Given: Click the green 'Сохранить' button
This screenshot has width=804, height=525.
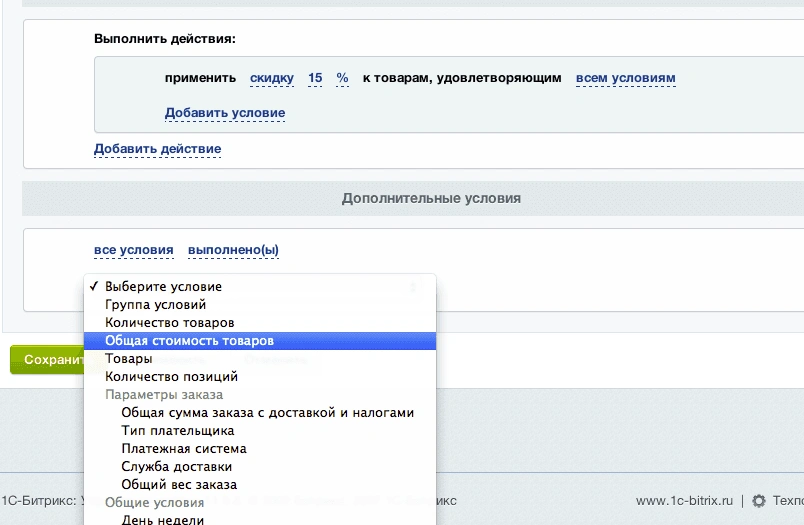Looking at the screenshot, I should (47, 359).
